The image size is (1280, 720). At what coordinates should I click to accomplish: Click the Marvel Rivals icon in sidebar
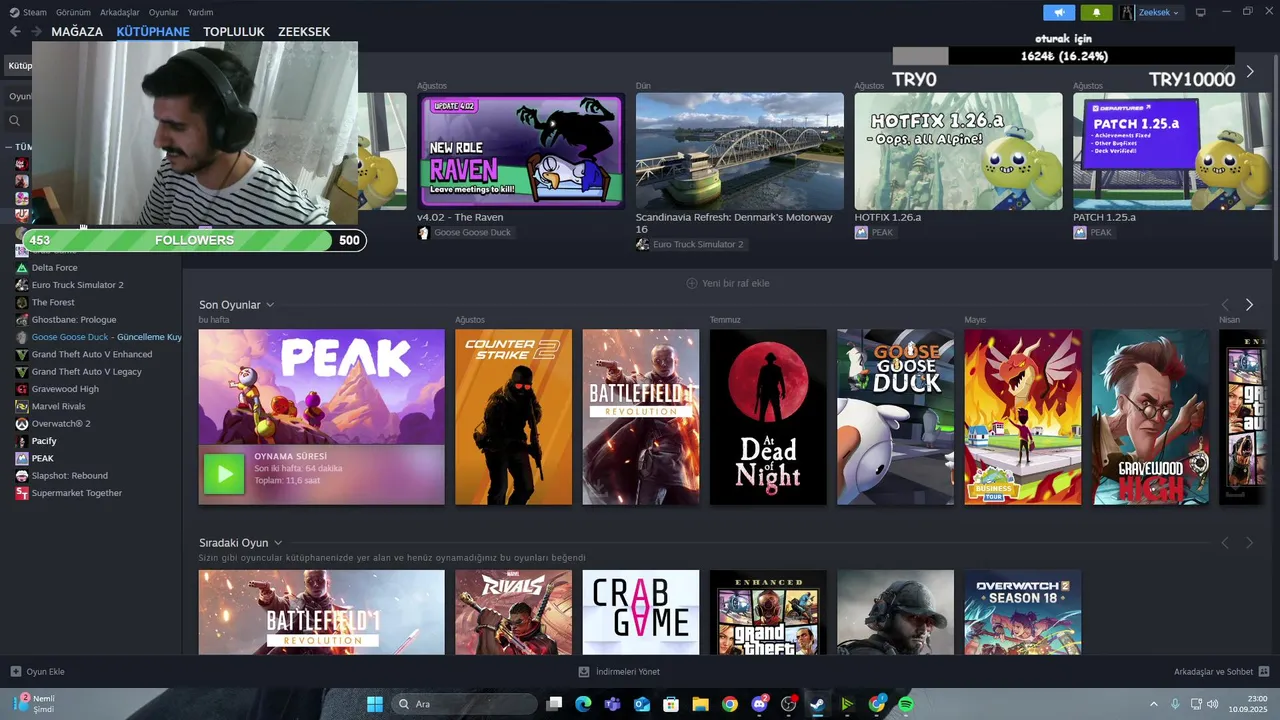(x=22, y=406)
